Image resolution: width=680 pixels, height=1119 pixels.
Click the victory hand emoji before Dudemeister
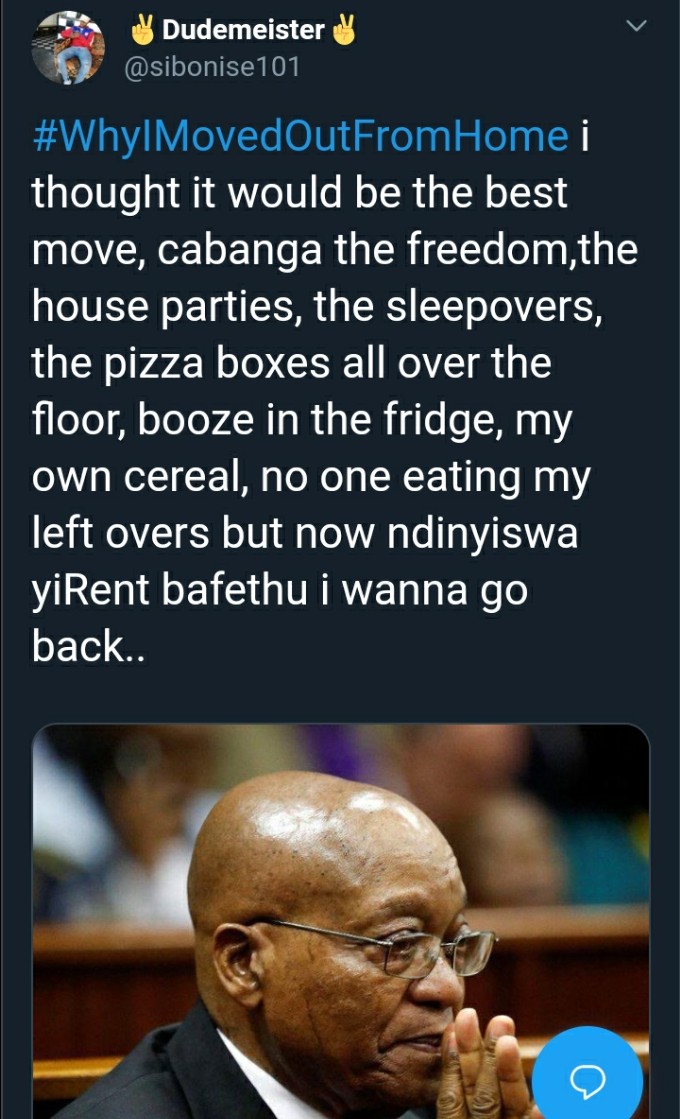tap(143, 29)
